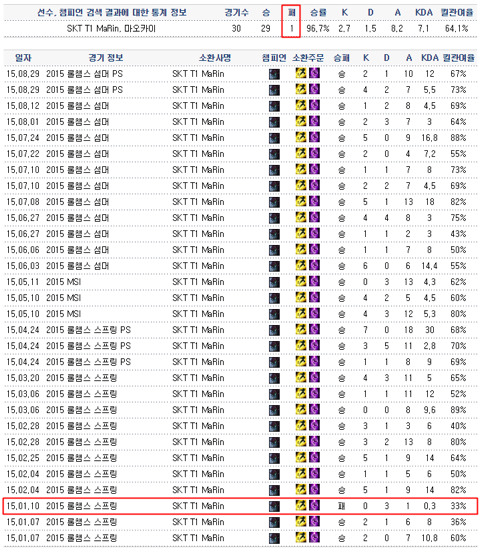Click the Maokai champion icon in the 15,08,12 row

(x=274, y=106)
